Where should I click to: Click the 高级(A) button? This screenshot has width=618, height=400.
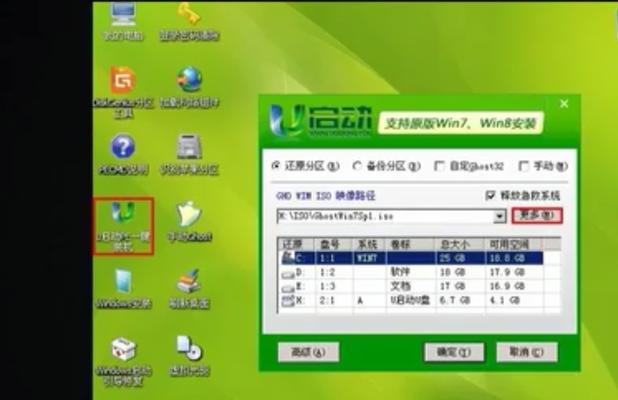308,352
